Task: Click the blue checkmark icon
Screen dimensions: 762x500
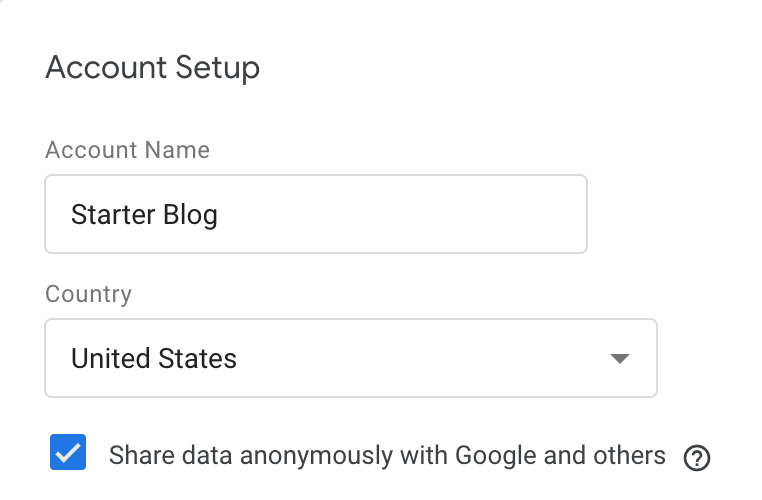Action: pyautogui.click(x=68, y=452)
